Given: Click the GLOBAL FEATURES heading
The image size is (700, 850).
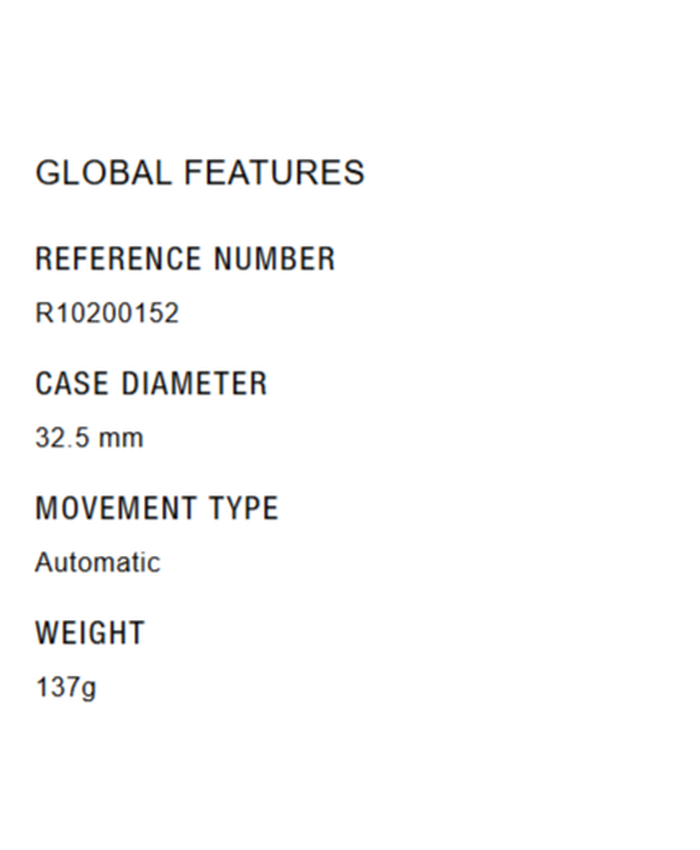Looking at the screenshot, I should (200, 173).
